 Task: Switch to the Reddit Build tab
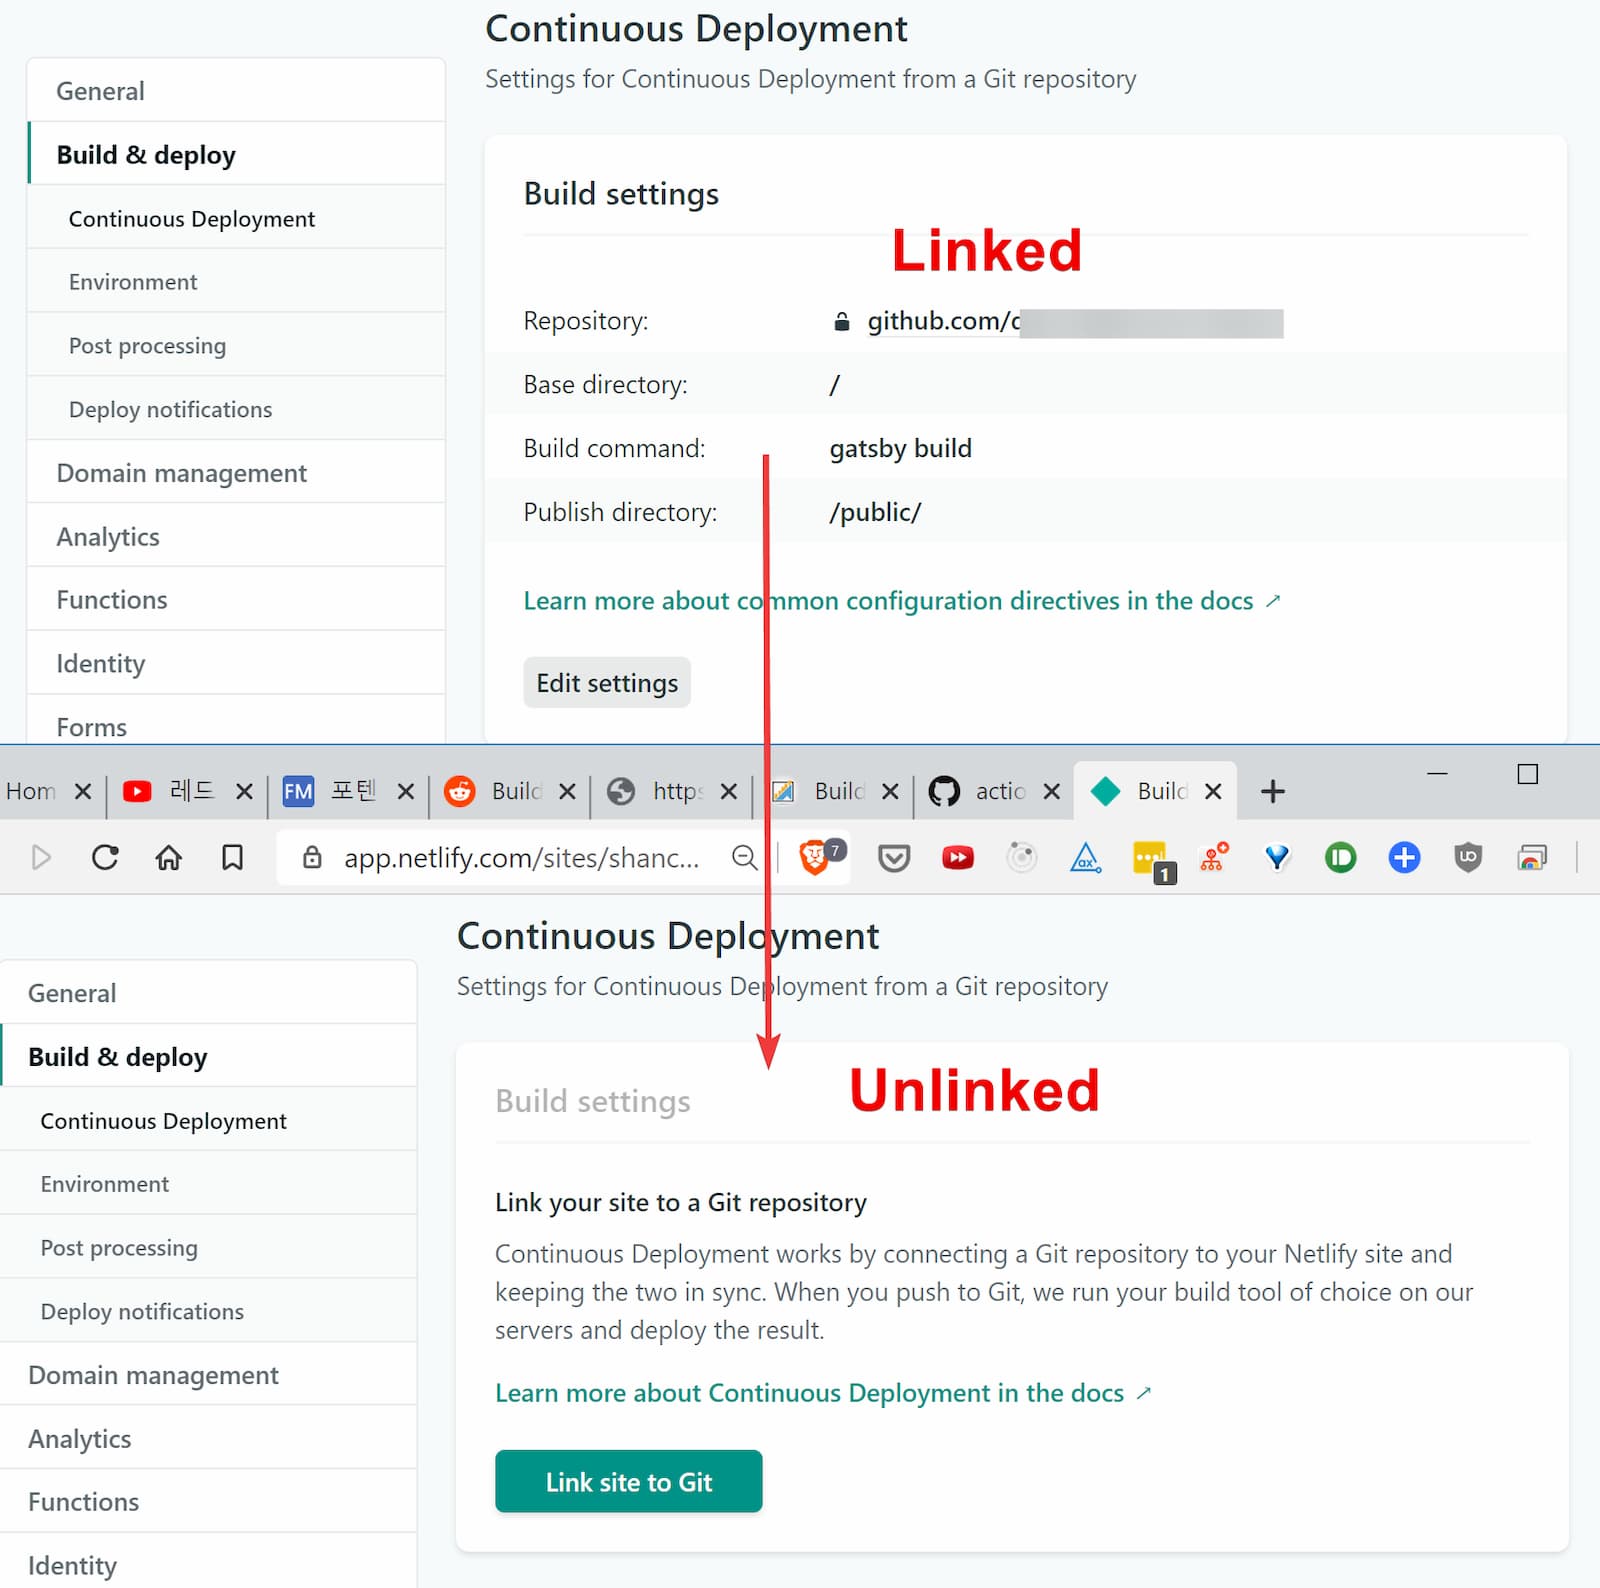coord(510,791)
